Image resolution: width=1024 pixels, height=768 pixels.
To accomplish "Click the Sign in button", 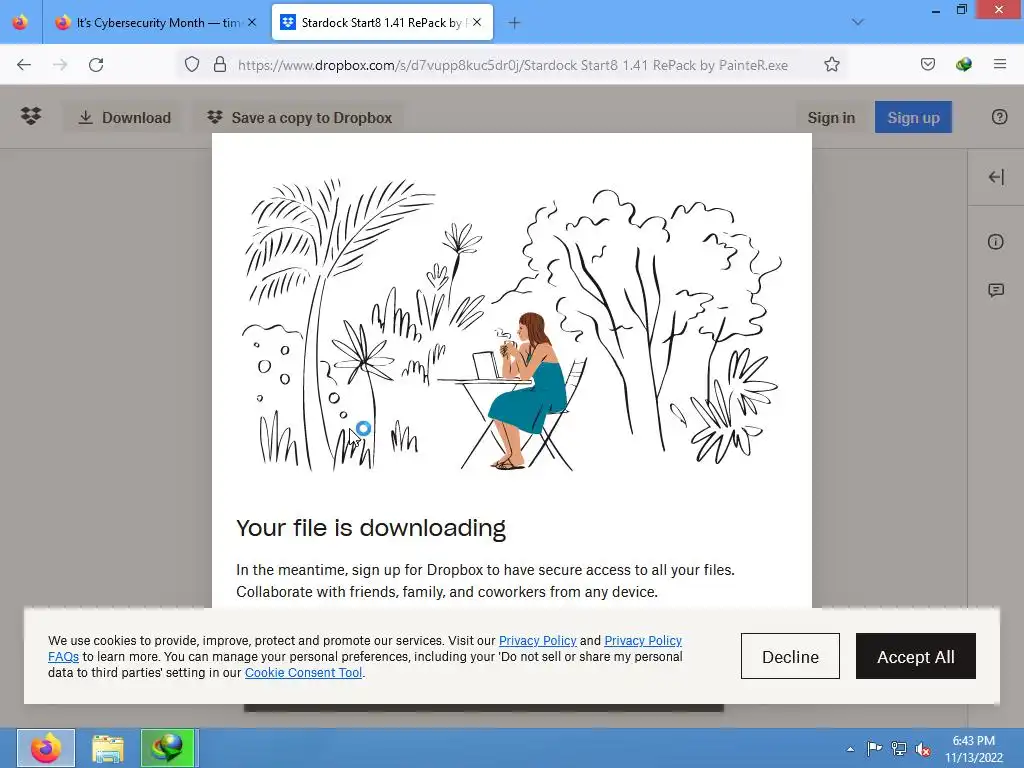I will 831,118.
